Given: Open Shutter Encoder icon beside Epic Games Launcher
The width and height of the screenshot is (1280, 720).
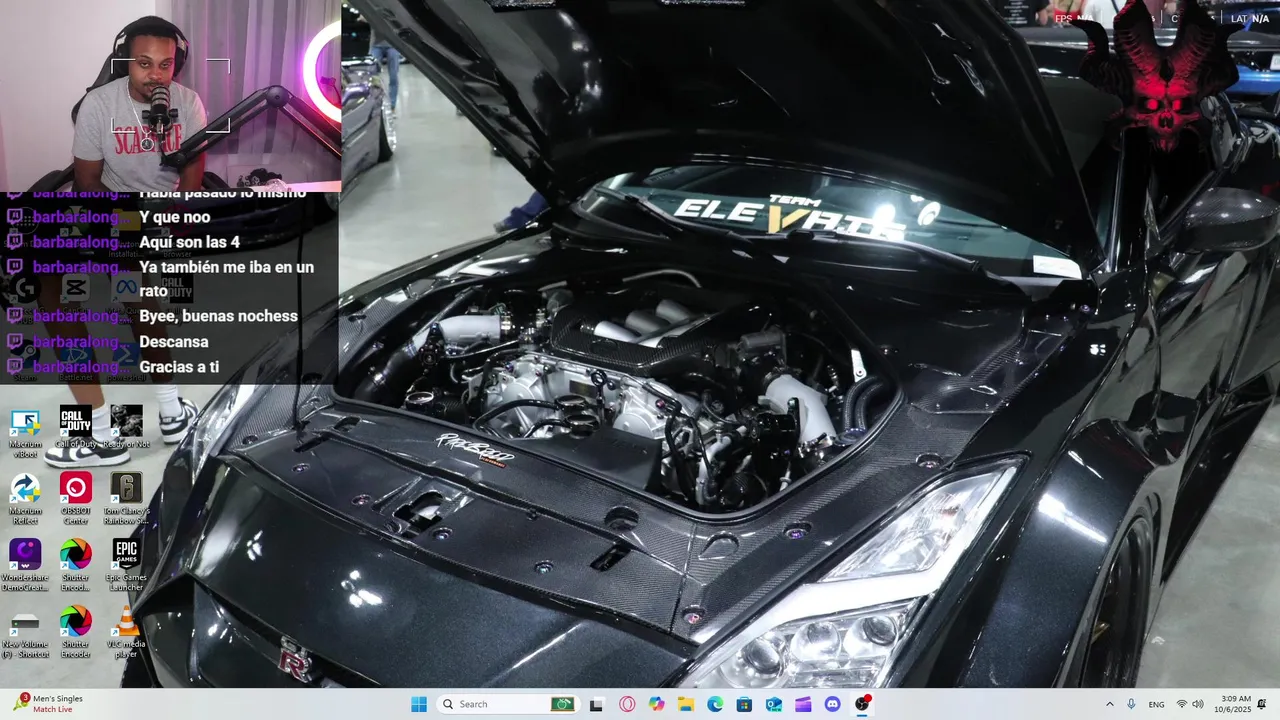Looking at the screenshot, I should pos(75,565).
